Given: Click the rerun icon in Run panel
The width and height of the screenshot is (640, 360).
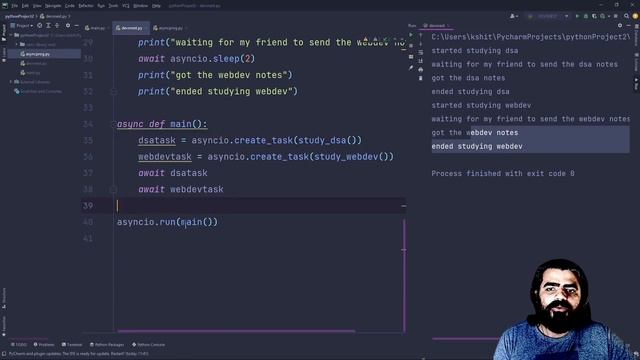Looking at the screenshot, I should click(411, 35).
